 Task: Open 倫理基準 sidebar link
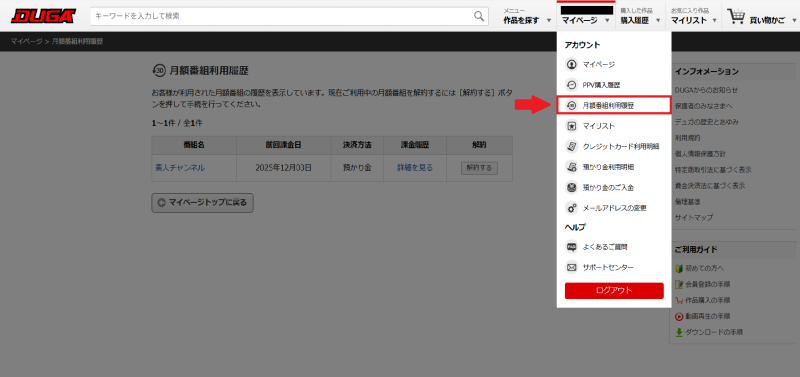pyautogui.click(x=687, y=202)
